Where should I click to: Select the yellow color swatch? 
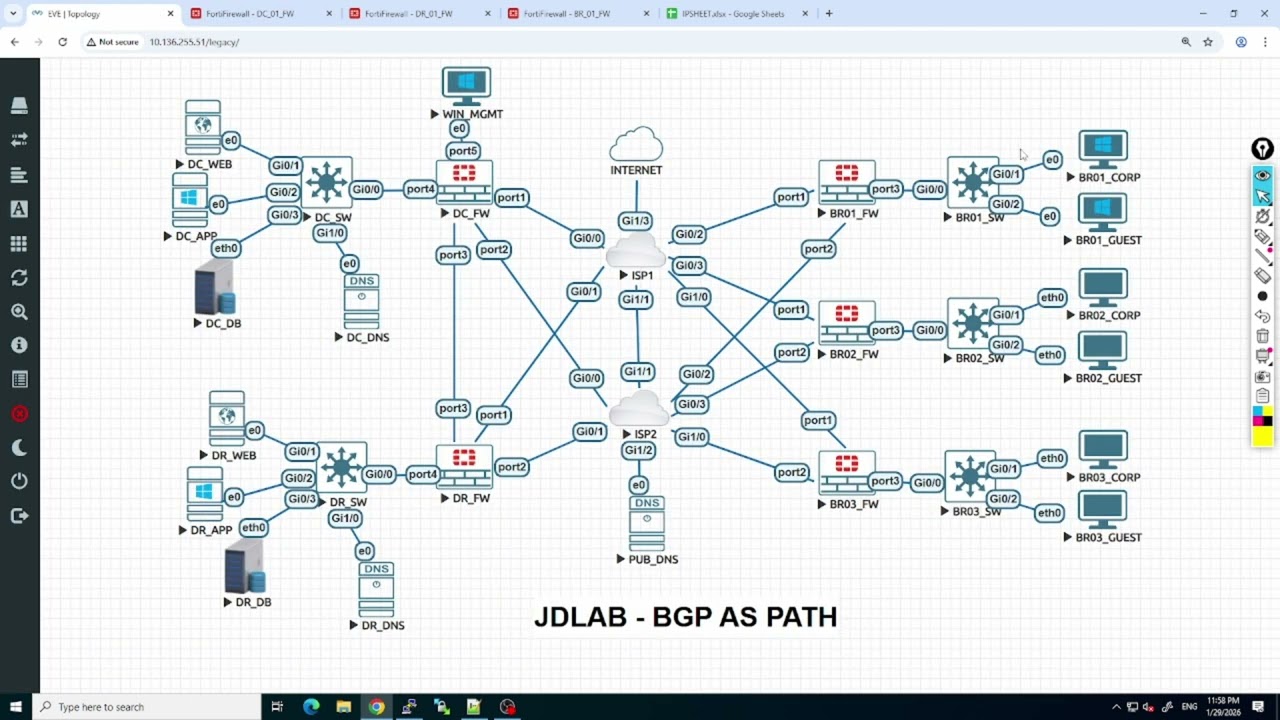click(1262, 436)
